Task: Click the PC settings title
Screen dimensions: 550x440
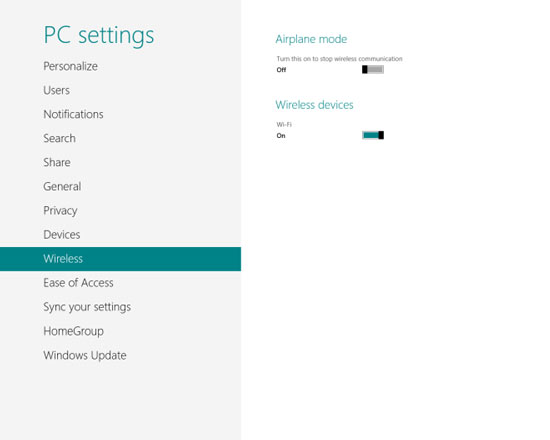Action: [x=99, y=35]
